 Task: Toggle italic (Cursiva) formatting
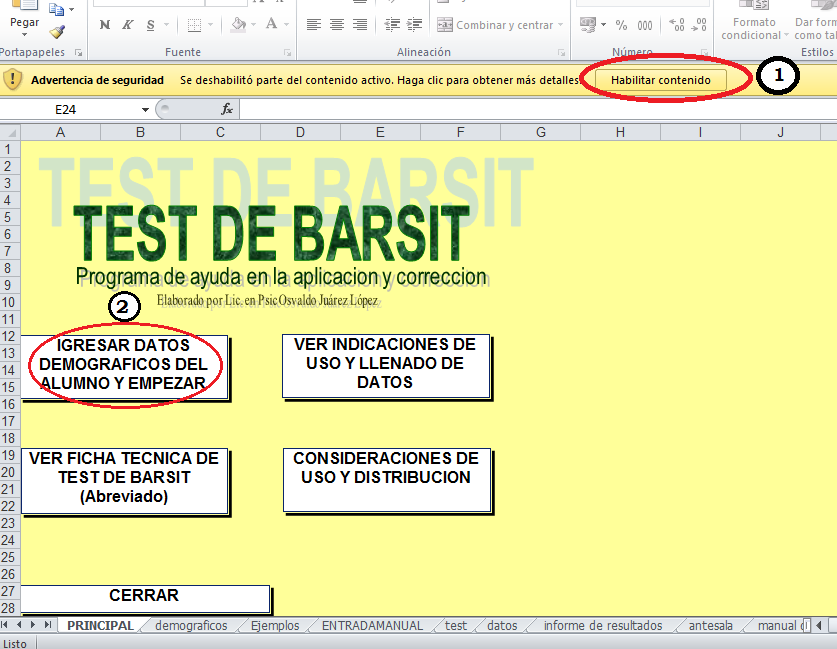128,23
